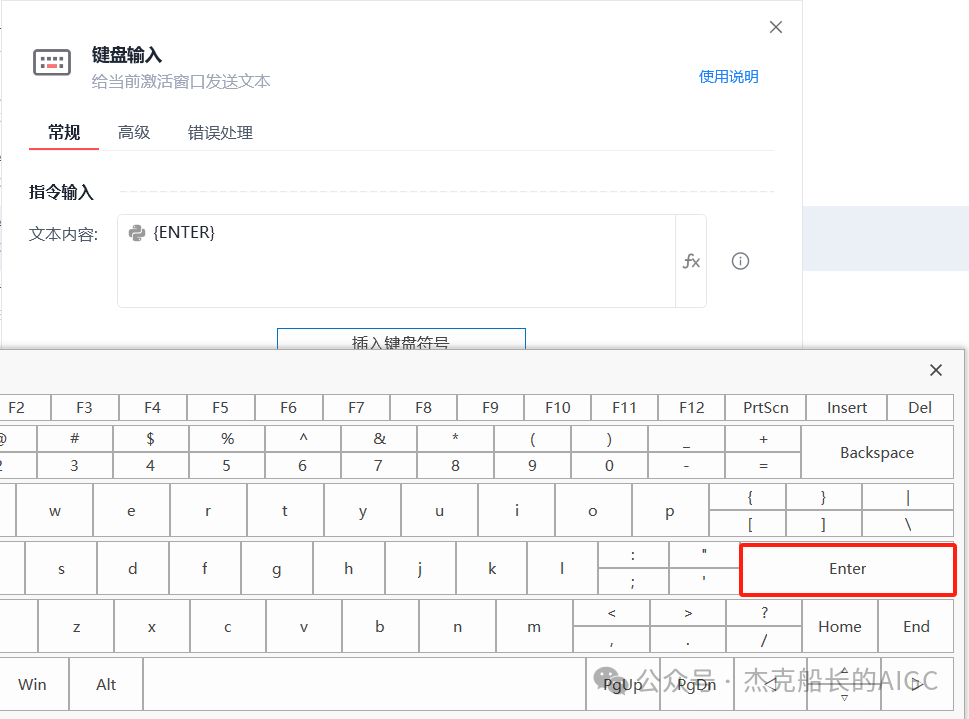The width and height of the screenshot is (969, 719).
Task: Click the letter z key
Action: [76, 626]
